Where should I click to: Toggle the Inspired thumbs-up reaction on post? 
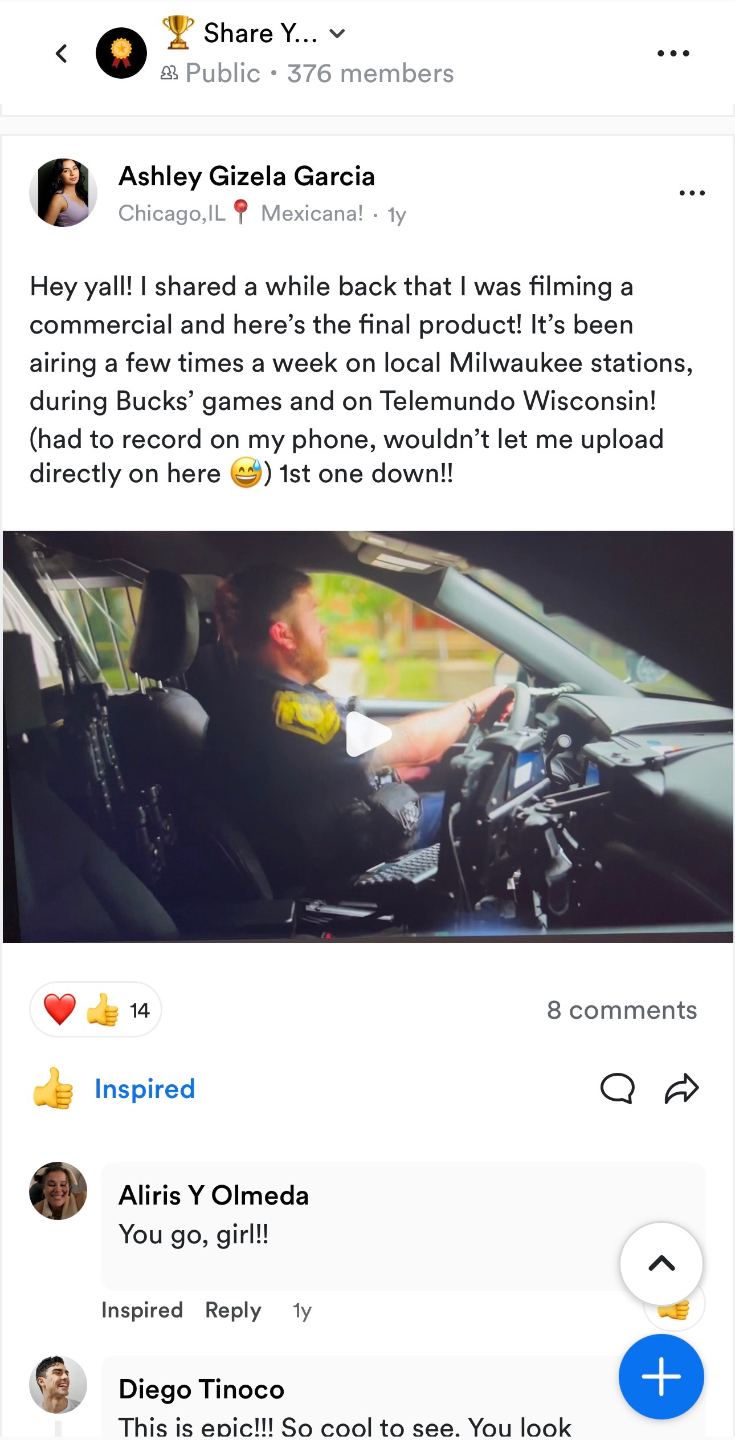click(x=114, y=1089)
